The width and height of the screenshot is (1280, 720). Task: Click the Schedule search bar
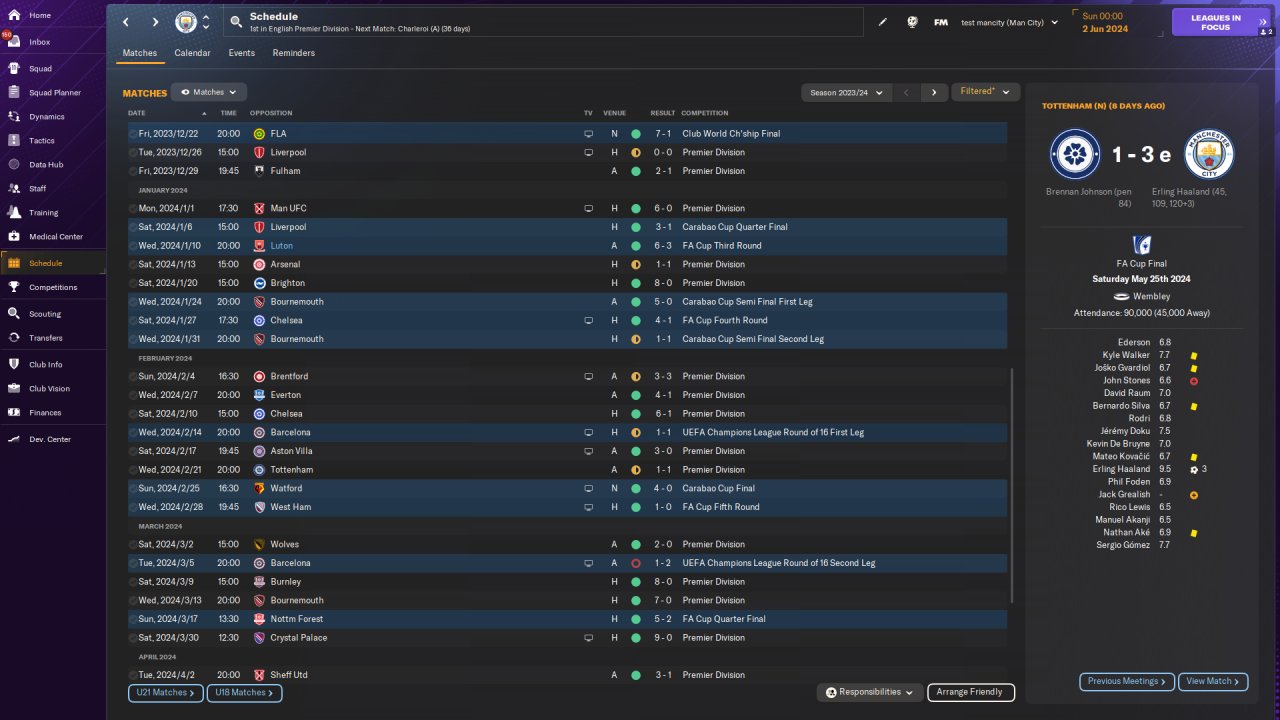click(x=545, y=22)
